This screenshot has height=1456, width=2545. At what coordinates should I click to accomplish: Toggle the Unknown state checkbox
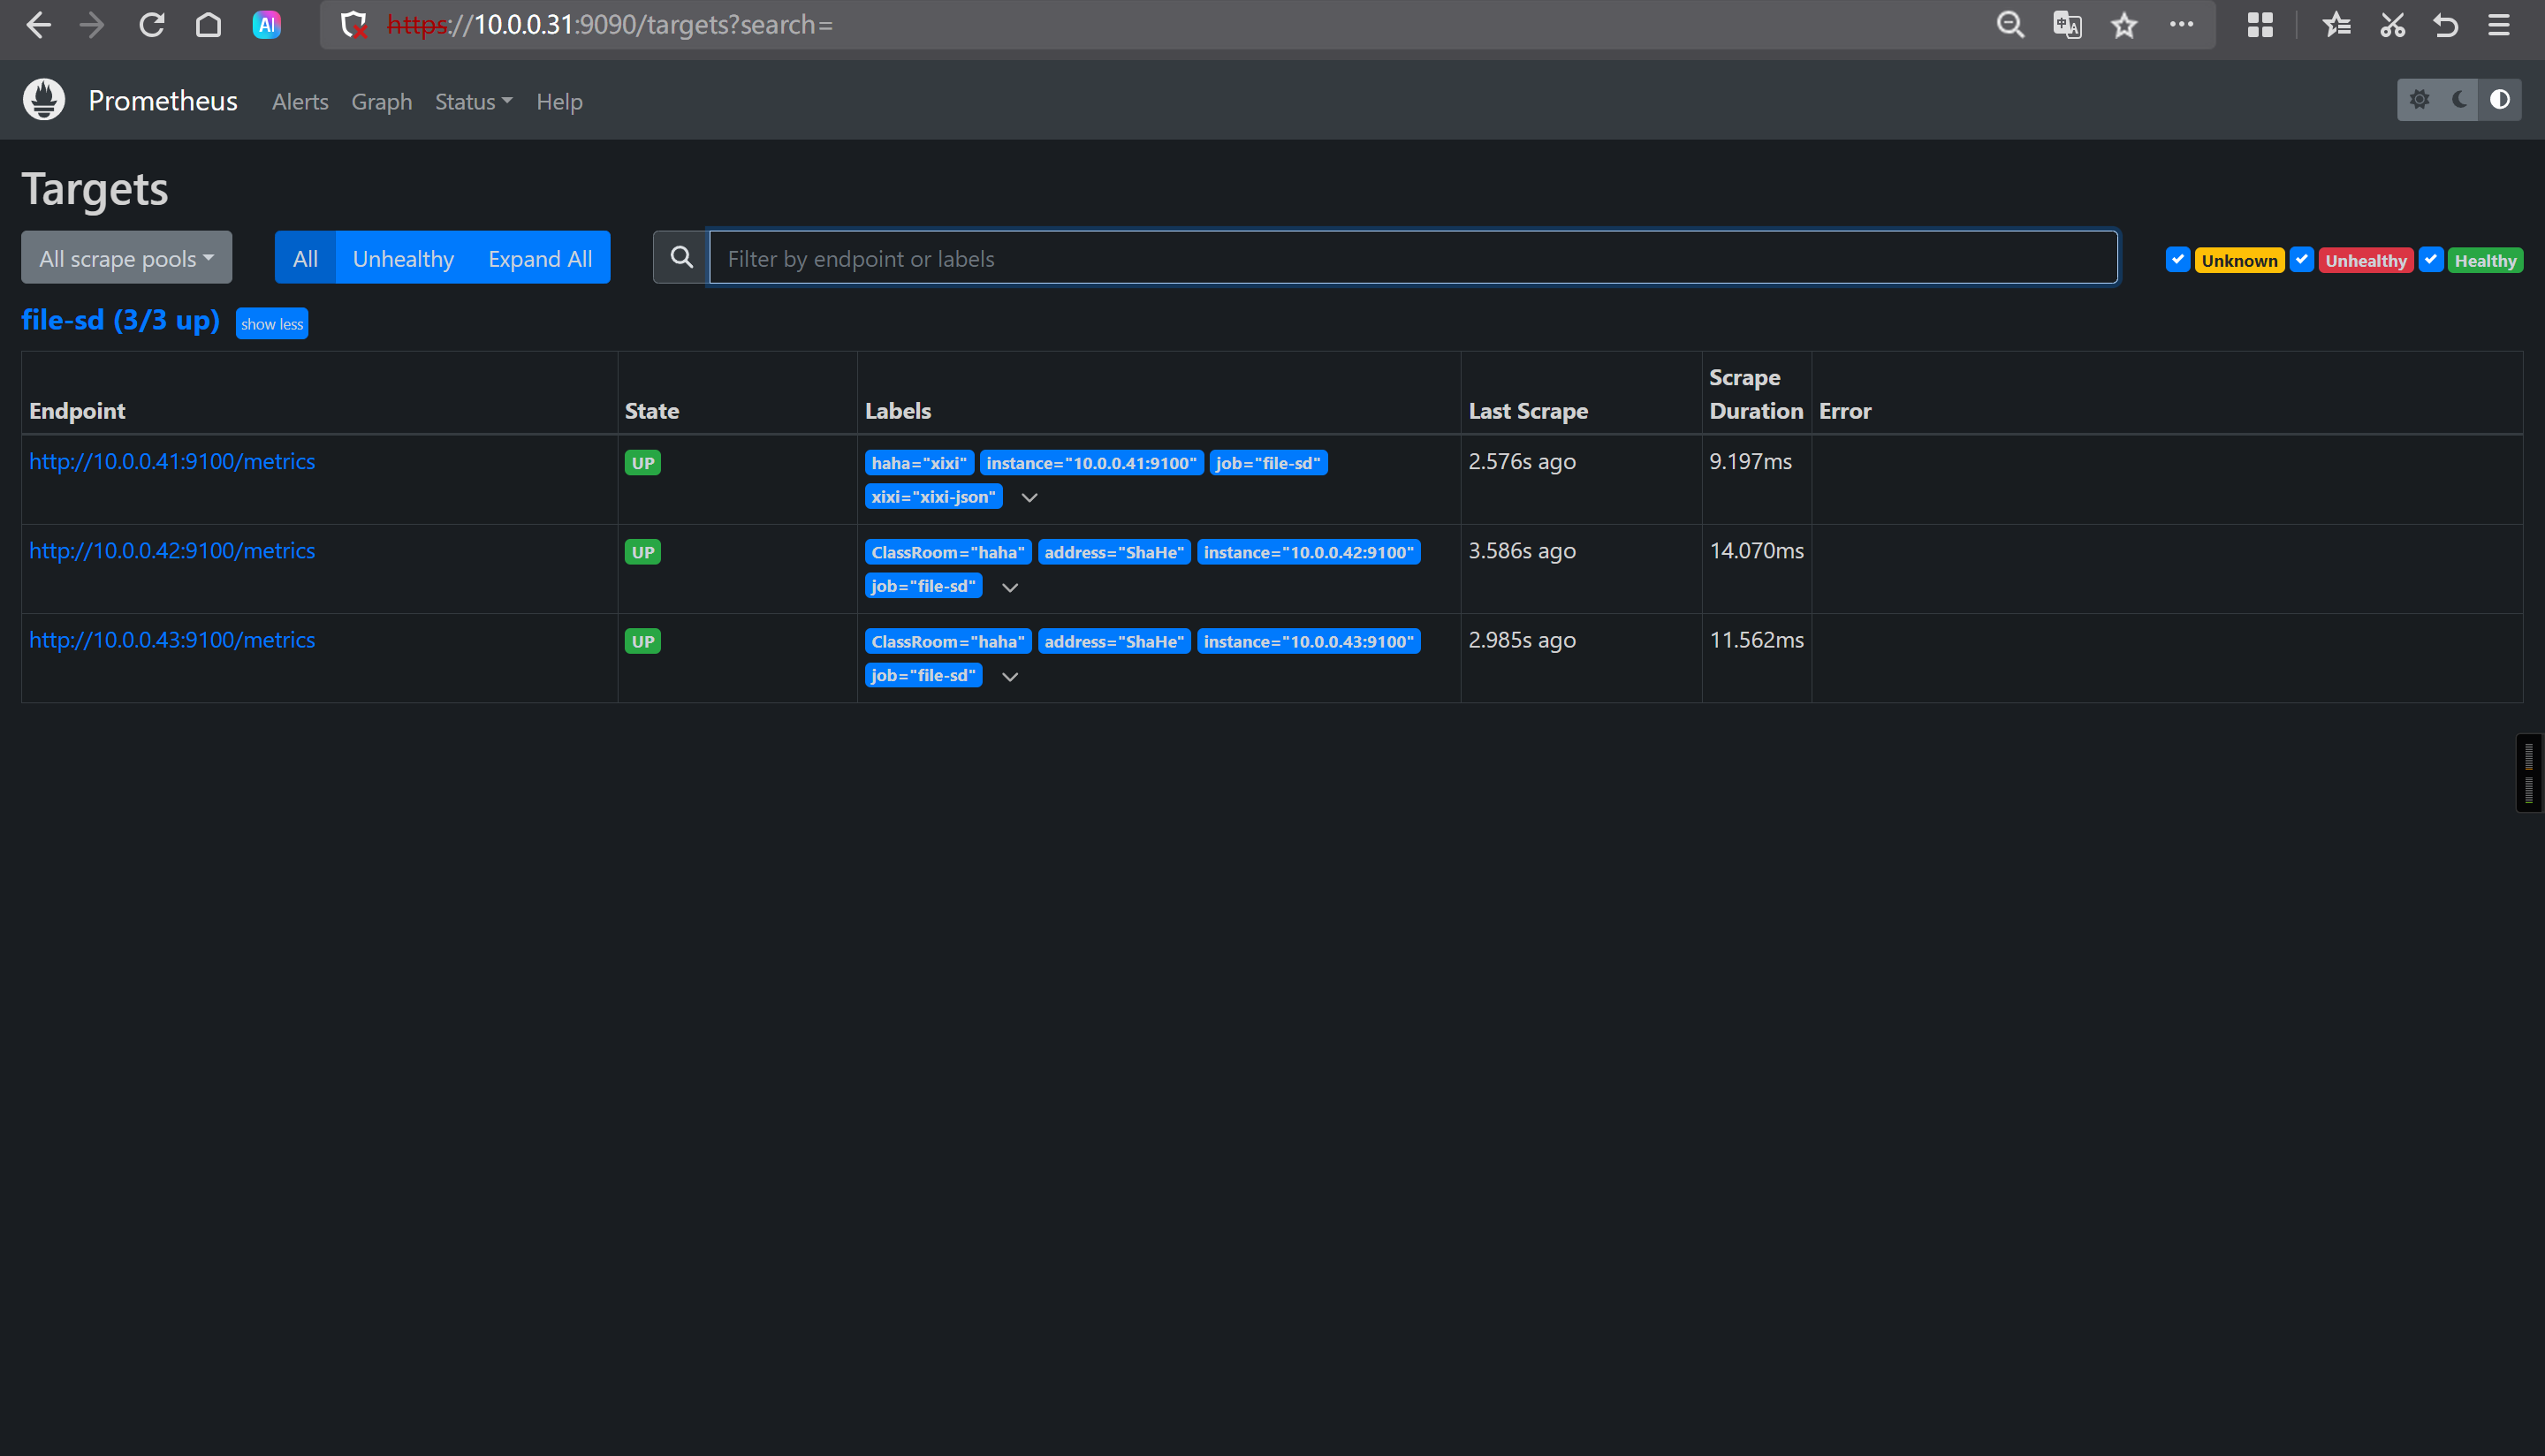2178,260
